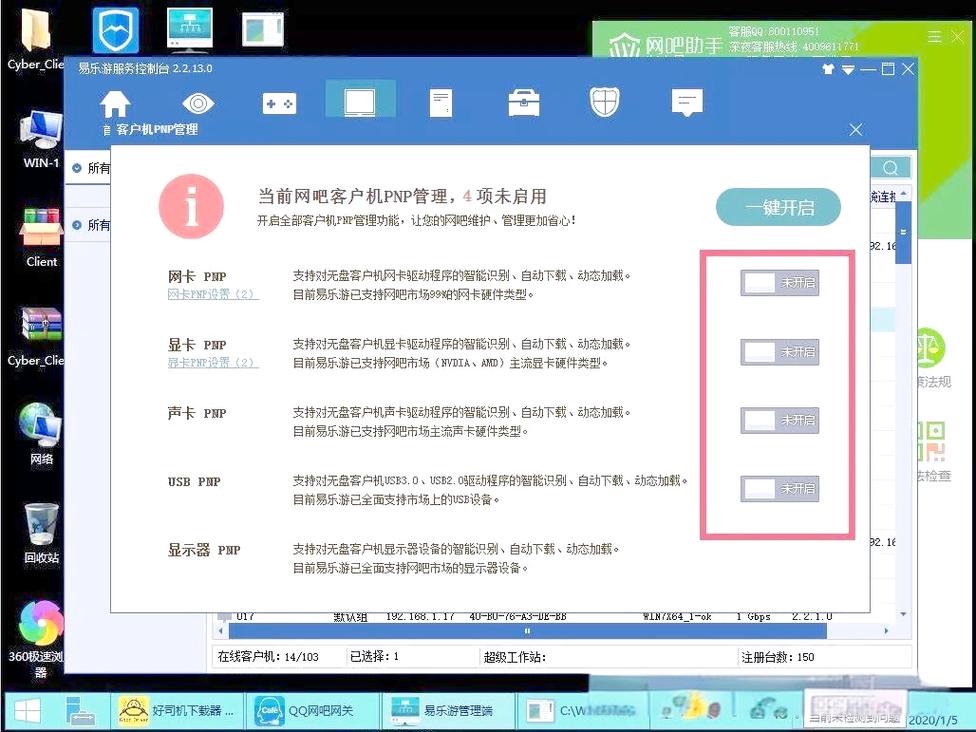Screen dimensions: 976x732
Task: Select the toolbox icon in the toolbar
Action: (523, 103)
